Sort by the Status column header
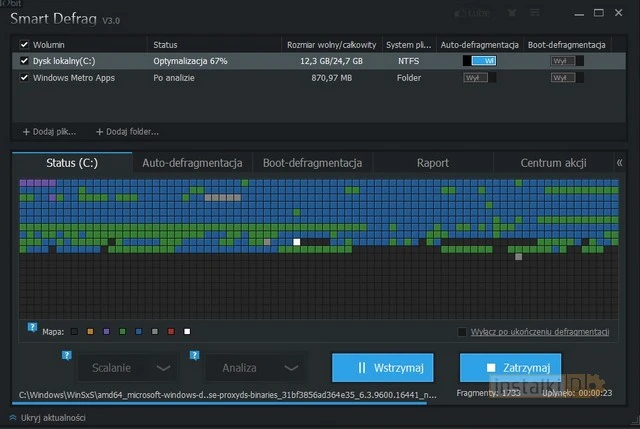Image resolution: width=640 pixels, height=429 pixels. tap(165, 44)
